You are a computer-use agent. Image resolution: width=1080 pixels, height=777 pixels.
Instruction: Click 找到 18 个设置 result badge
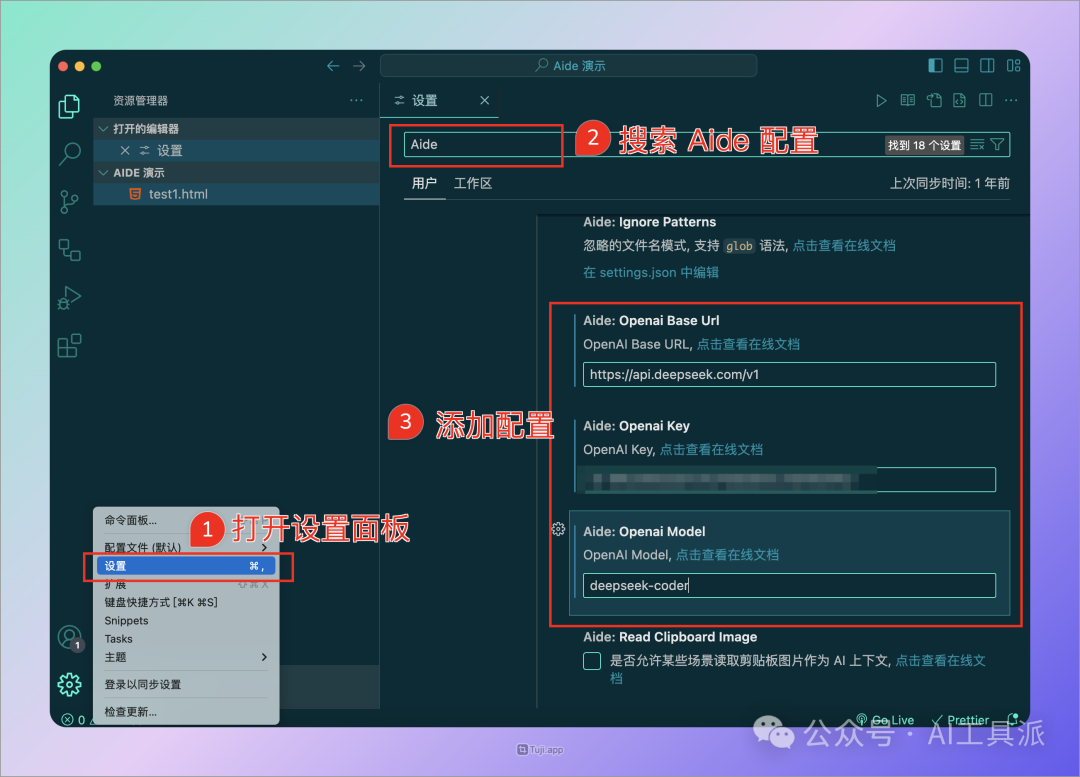pos(924,145)
